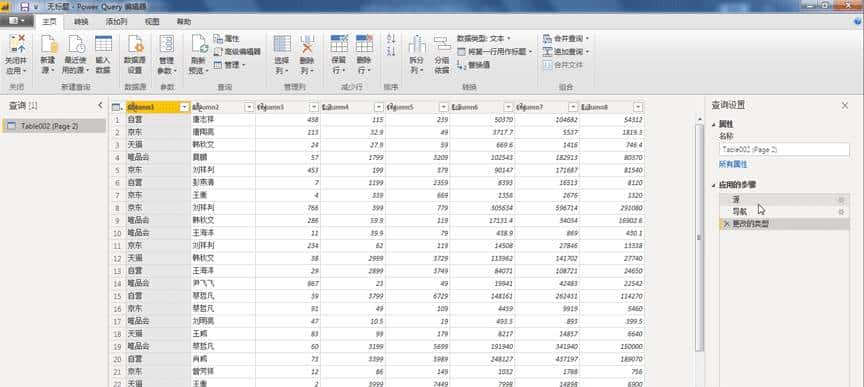Open Column8 filter dropdown
Viewport: 864px width, 387px height.
click(x=638, y=107)
